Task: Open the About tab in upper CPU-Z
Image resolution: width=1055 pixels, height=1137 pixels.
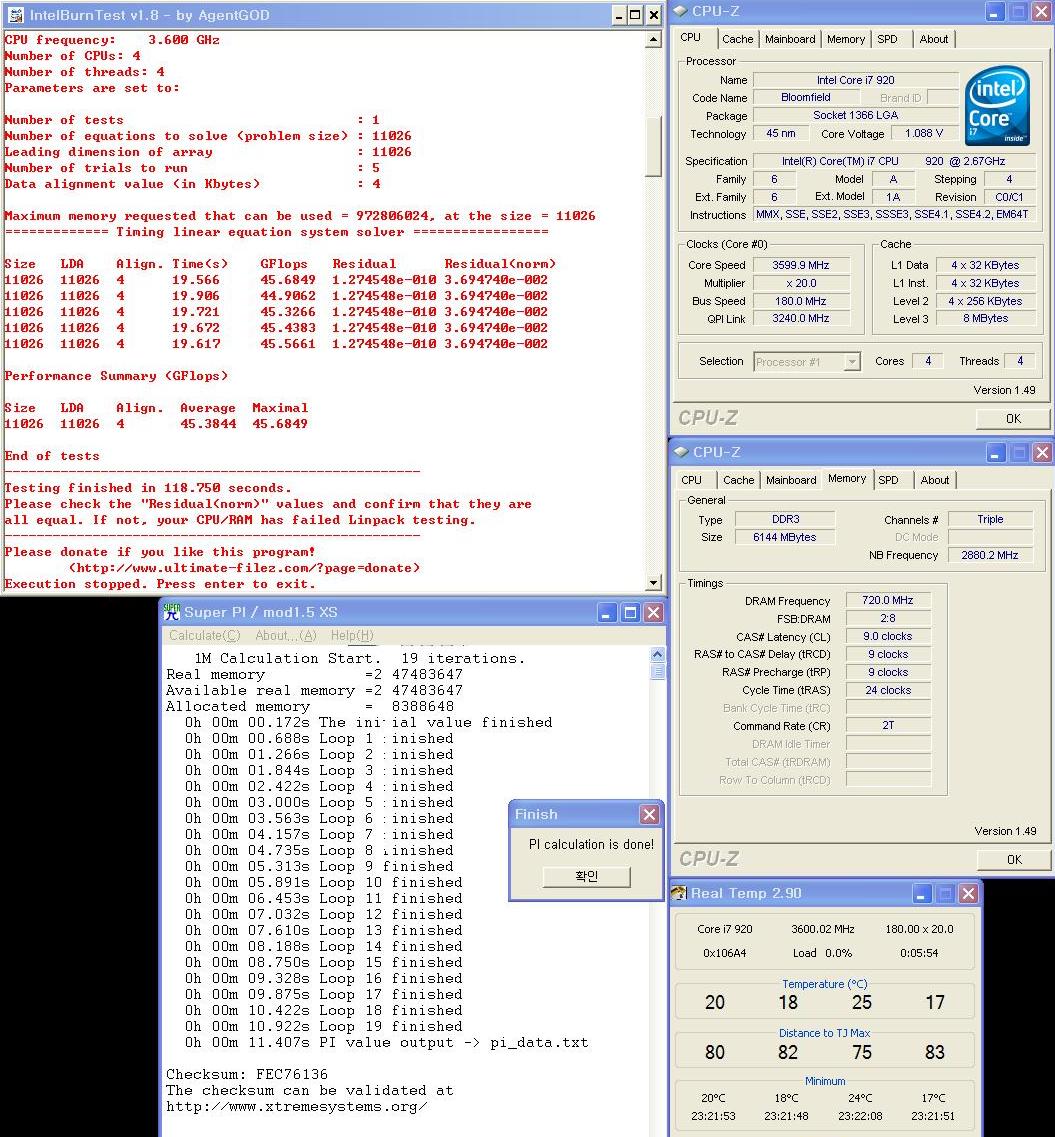Action: tap(934, 39)
